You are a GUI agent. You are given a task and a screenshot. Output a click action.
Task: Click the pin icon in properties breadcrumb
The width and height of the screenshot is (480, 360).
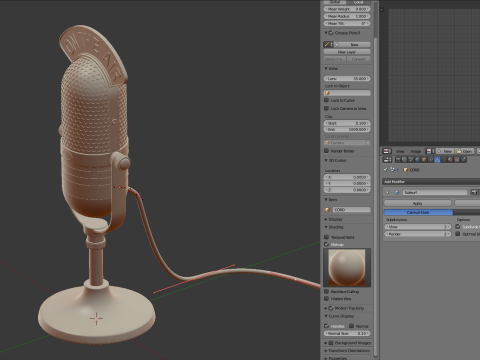(385, 170)
